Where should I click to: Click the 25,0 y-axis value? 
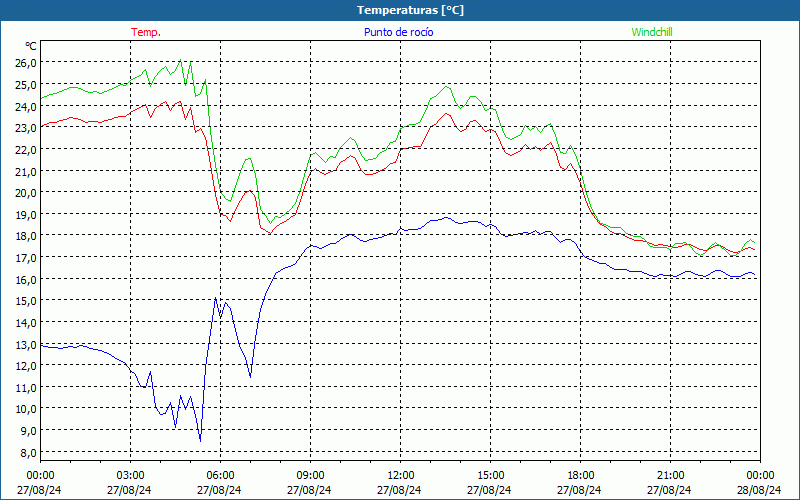click(x=27, y=85)
